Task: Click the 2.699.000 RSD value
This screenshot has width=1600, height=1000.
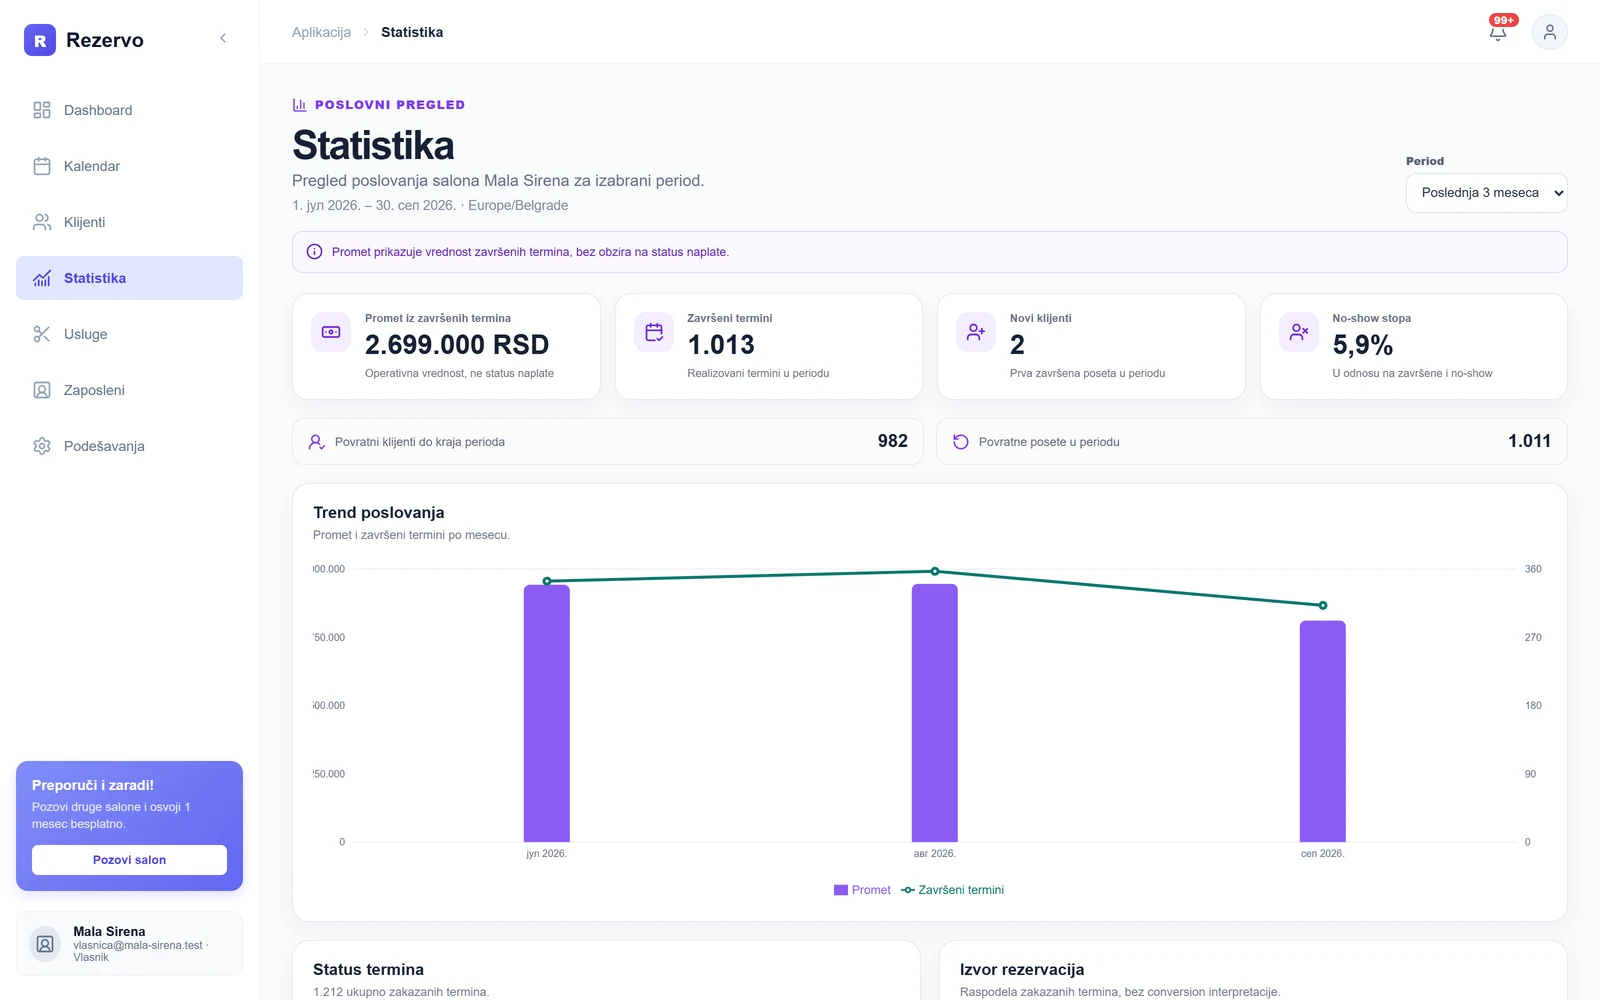Action: 457,345
